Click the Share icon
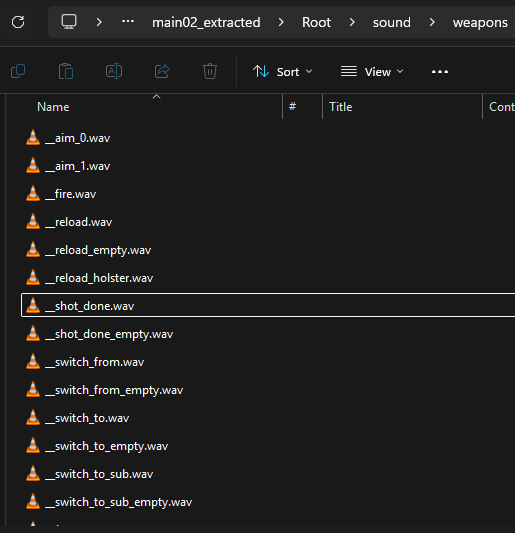This screenshot has height=533, width=515. 162,71
